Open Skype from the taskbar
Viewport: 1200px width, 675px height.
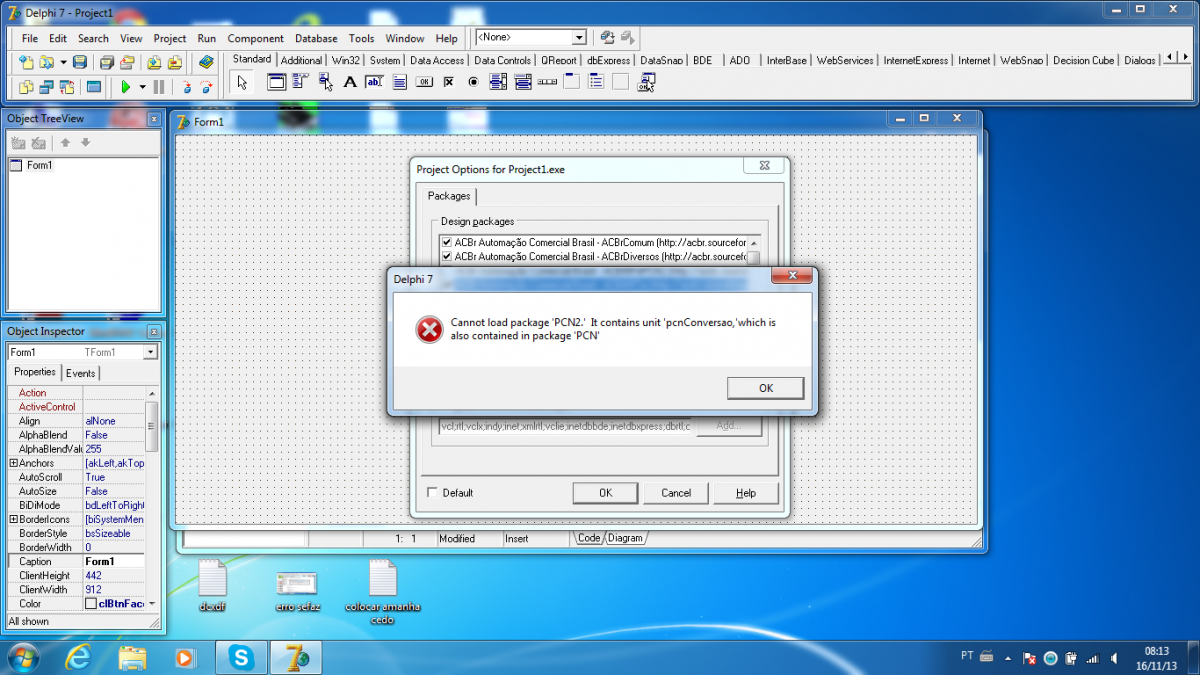pos(240,657)
